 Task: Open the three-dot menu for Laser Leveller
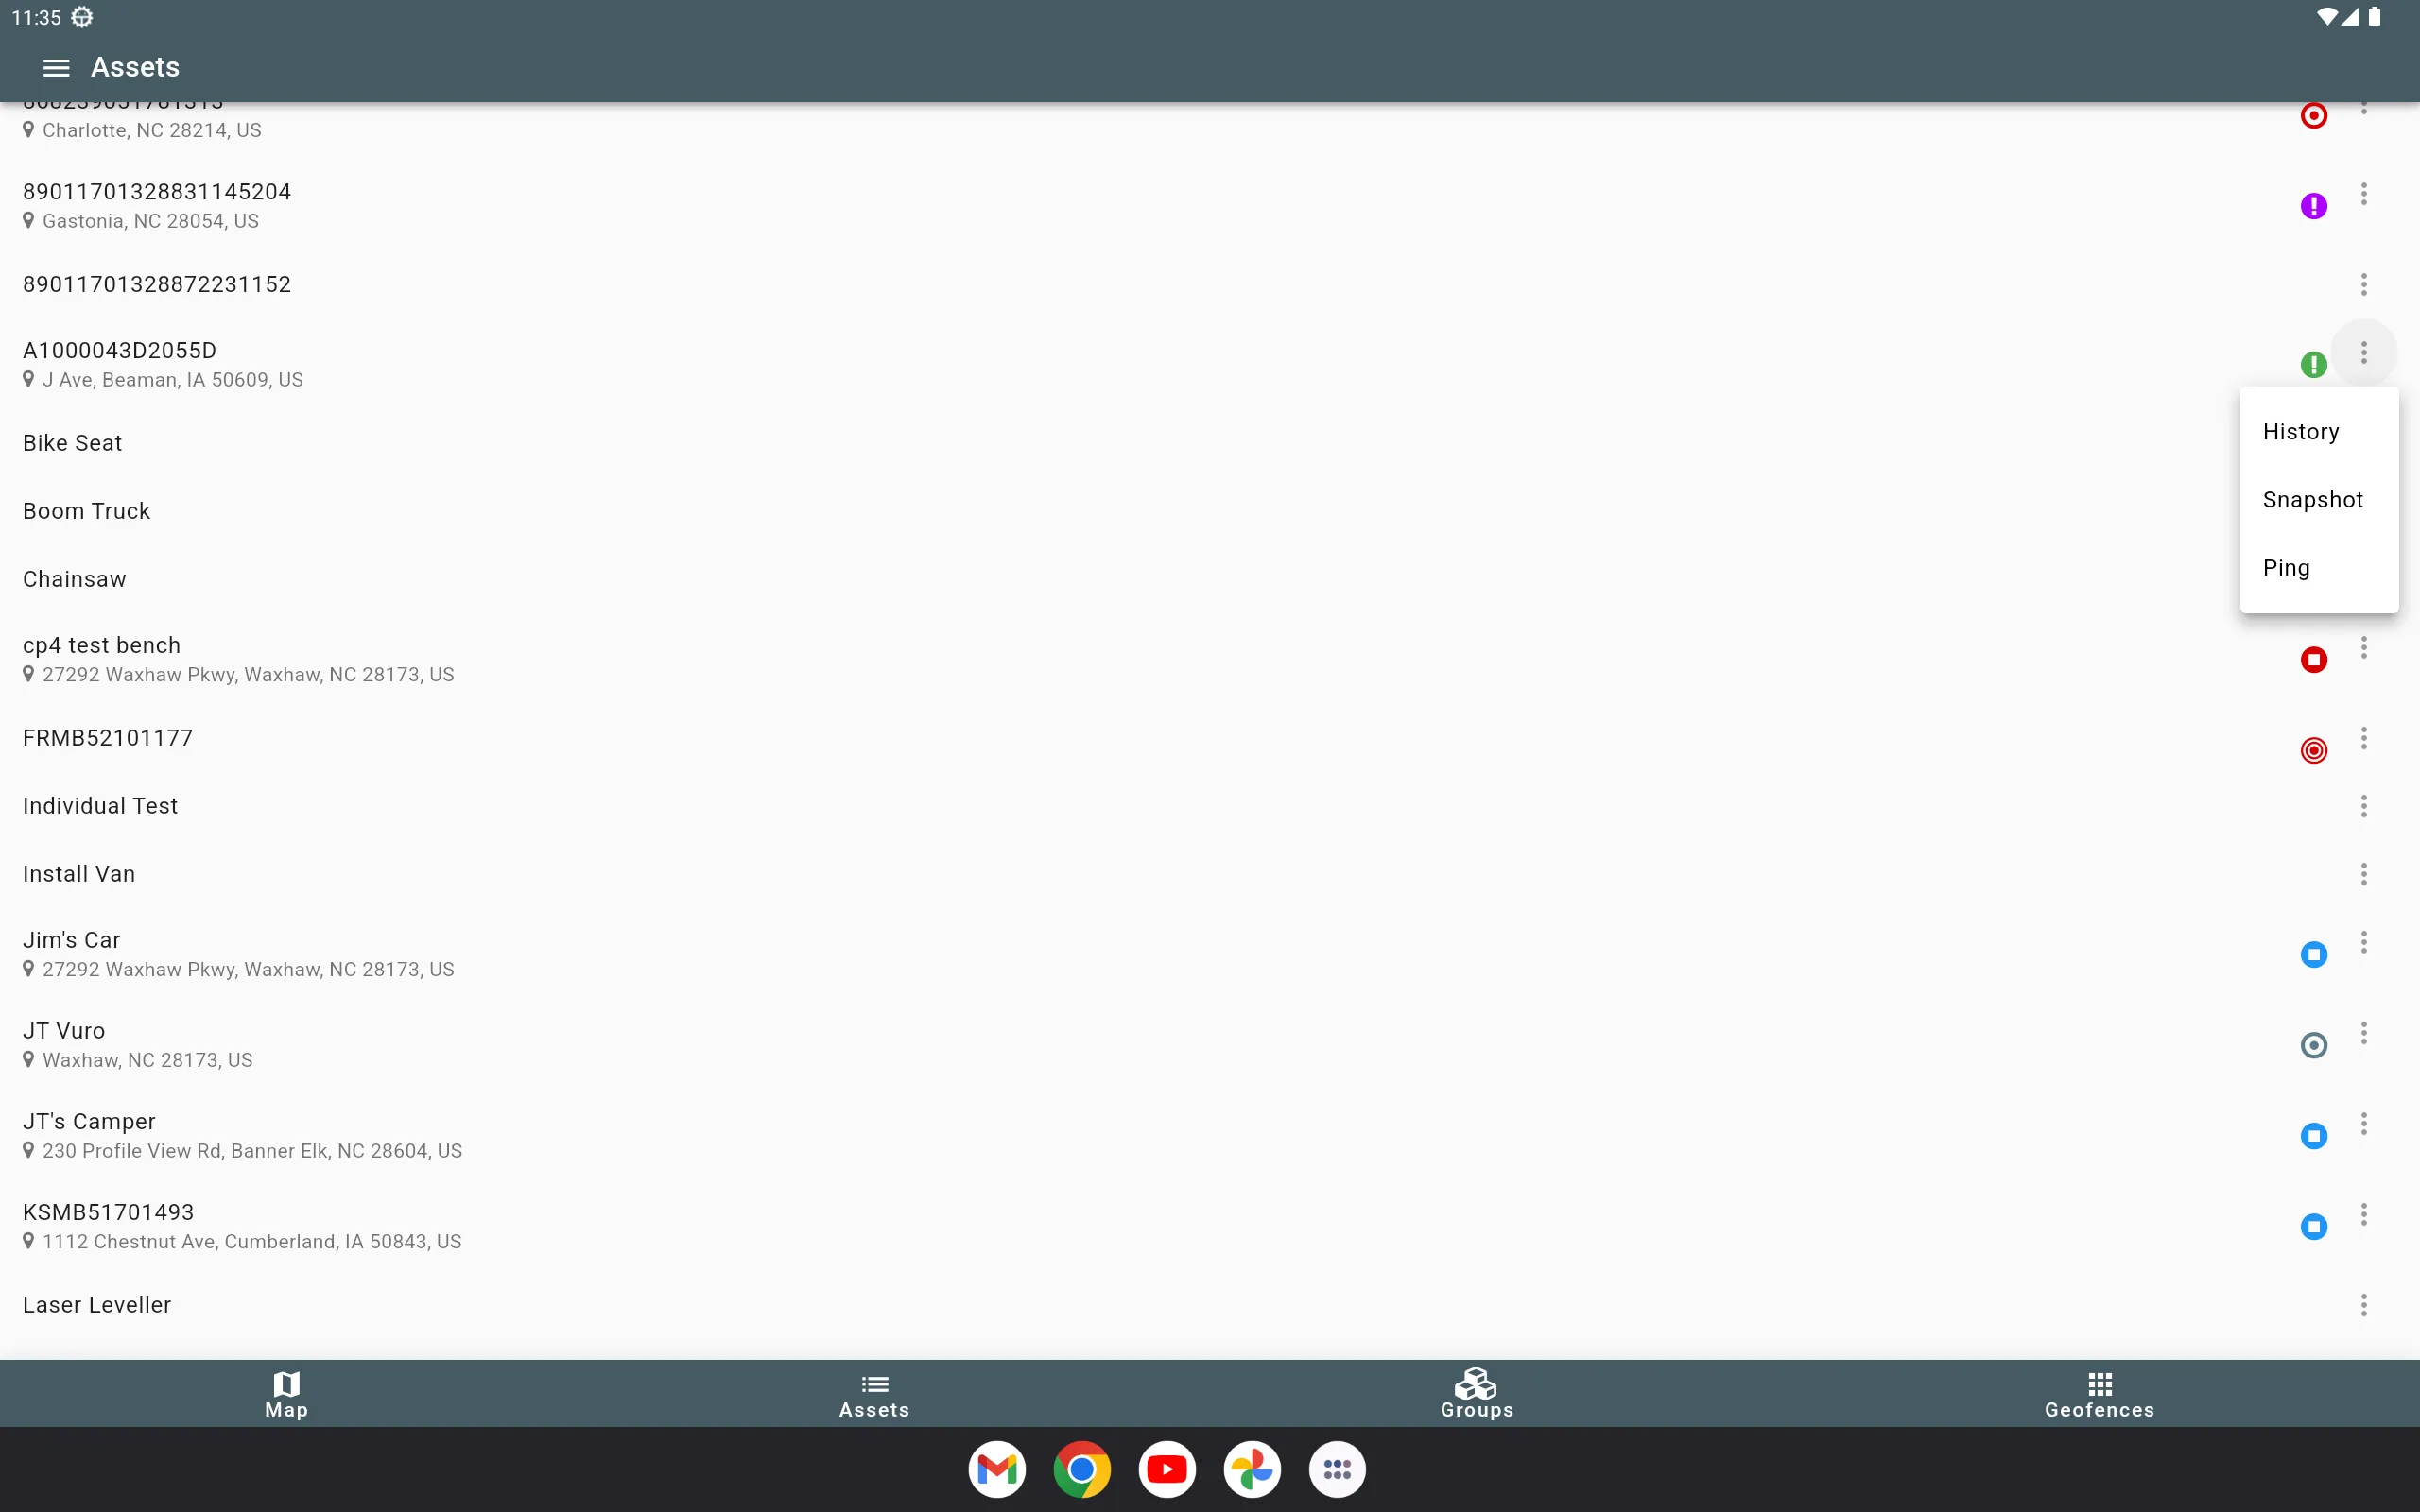pos(2364,1305)
